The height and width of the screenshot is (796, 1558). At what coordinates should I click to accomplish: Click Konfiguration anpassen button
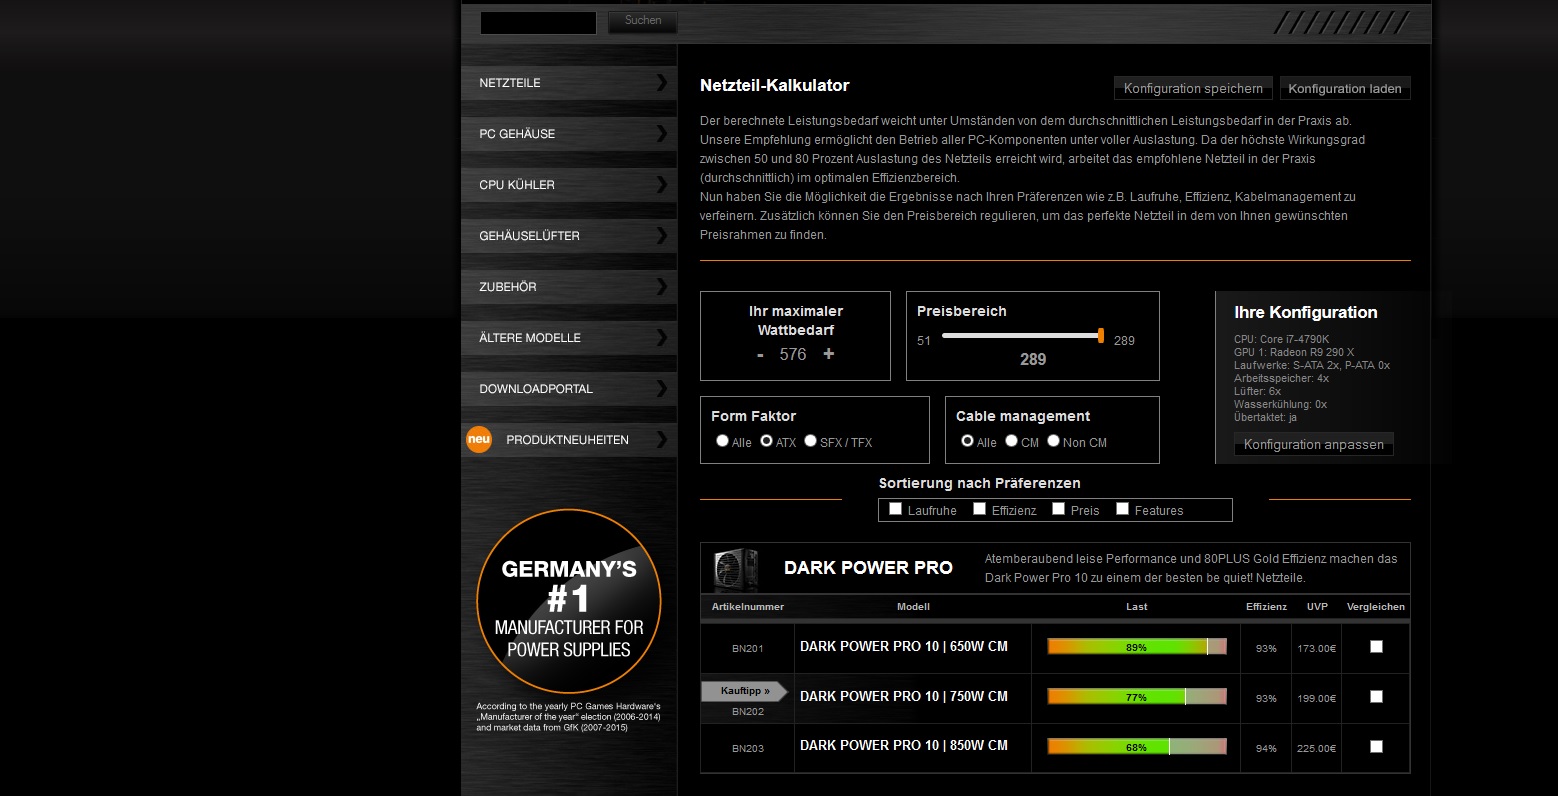point(1314,444)
